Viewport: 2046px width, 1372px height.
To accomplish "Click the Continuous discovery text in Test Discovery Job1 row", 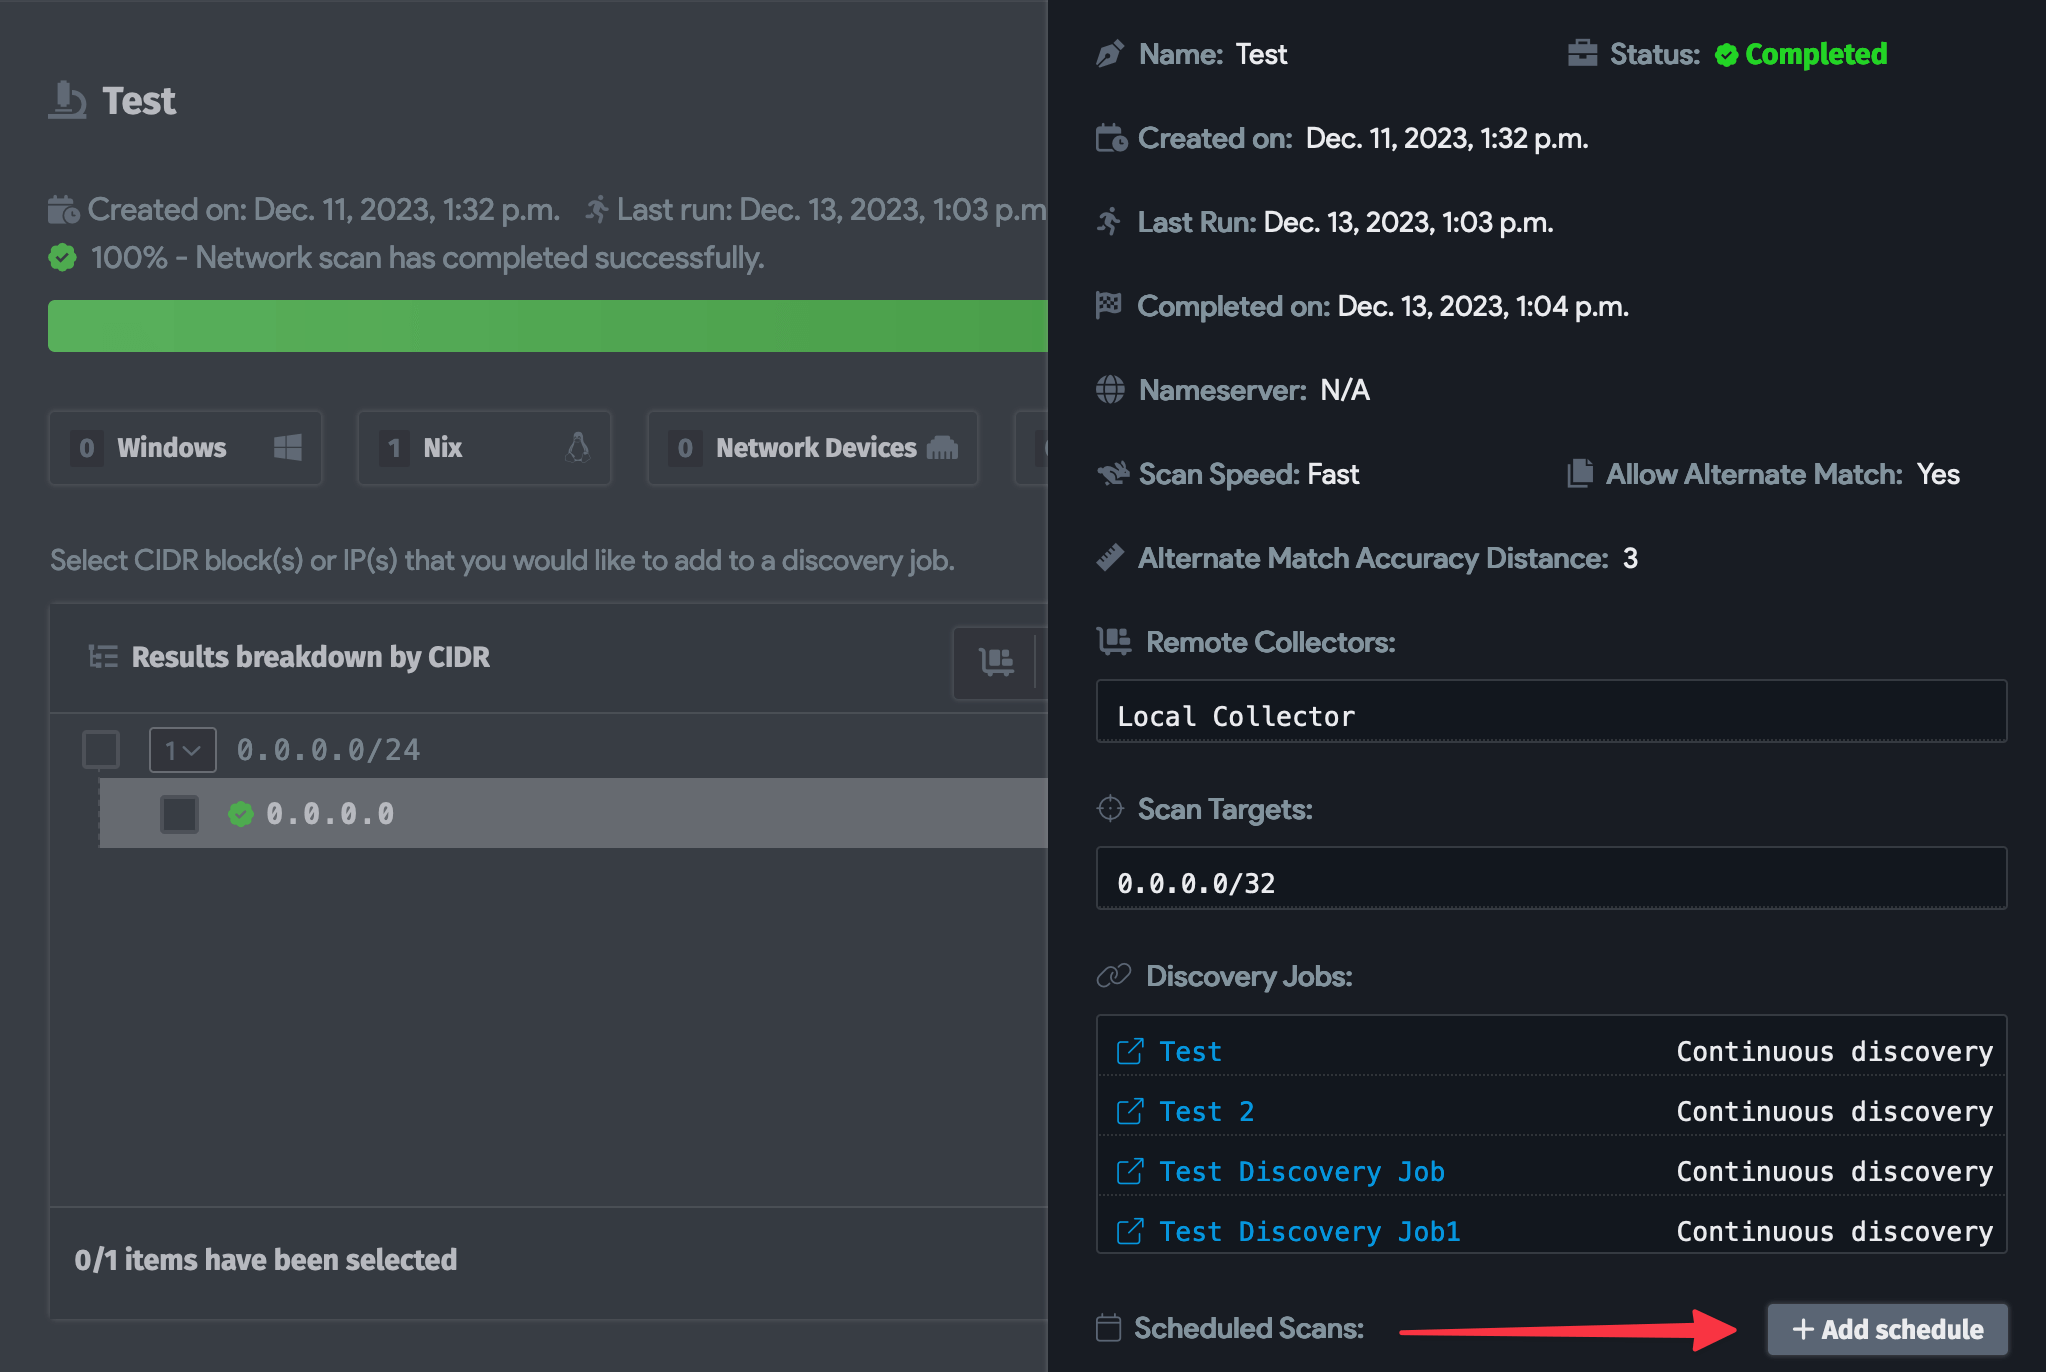I will [x=1835, y=1231].
